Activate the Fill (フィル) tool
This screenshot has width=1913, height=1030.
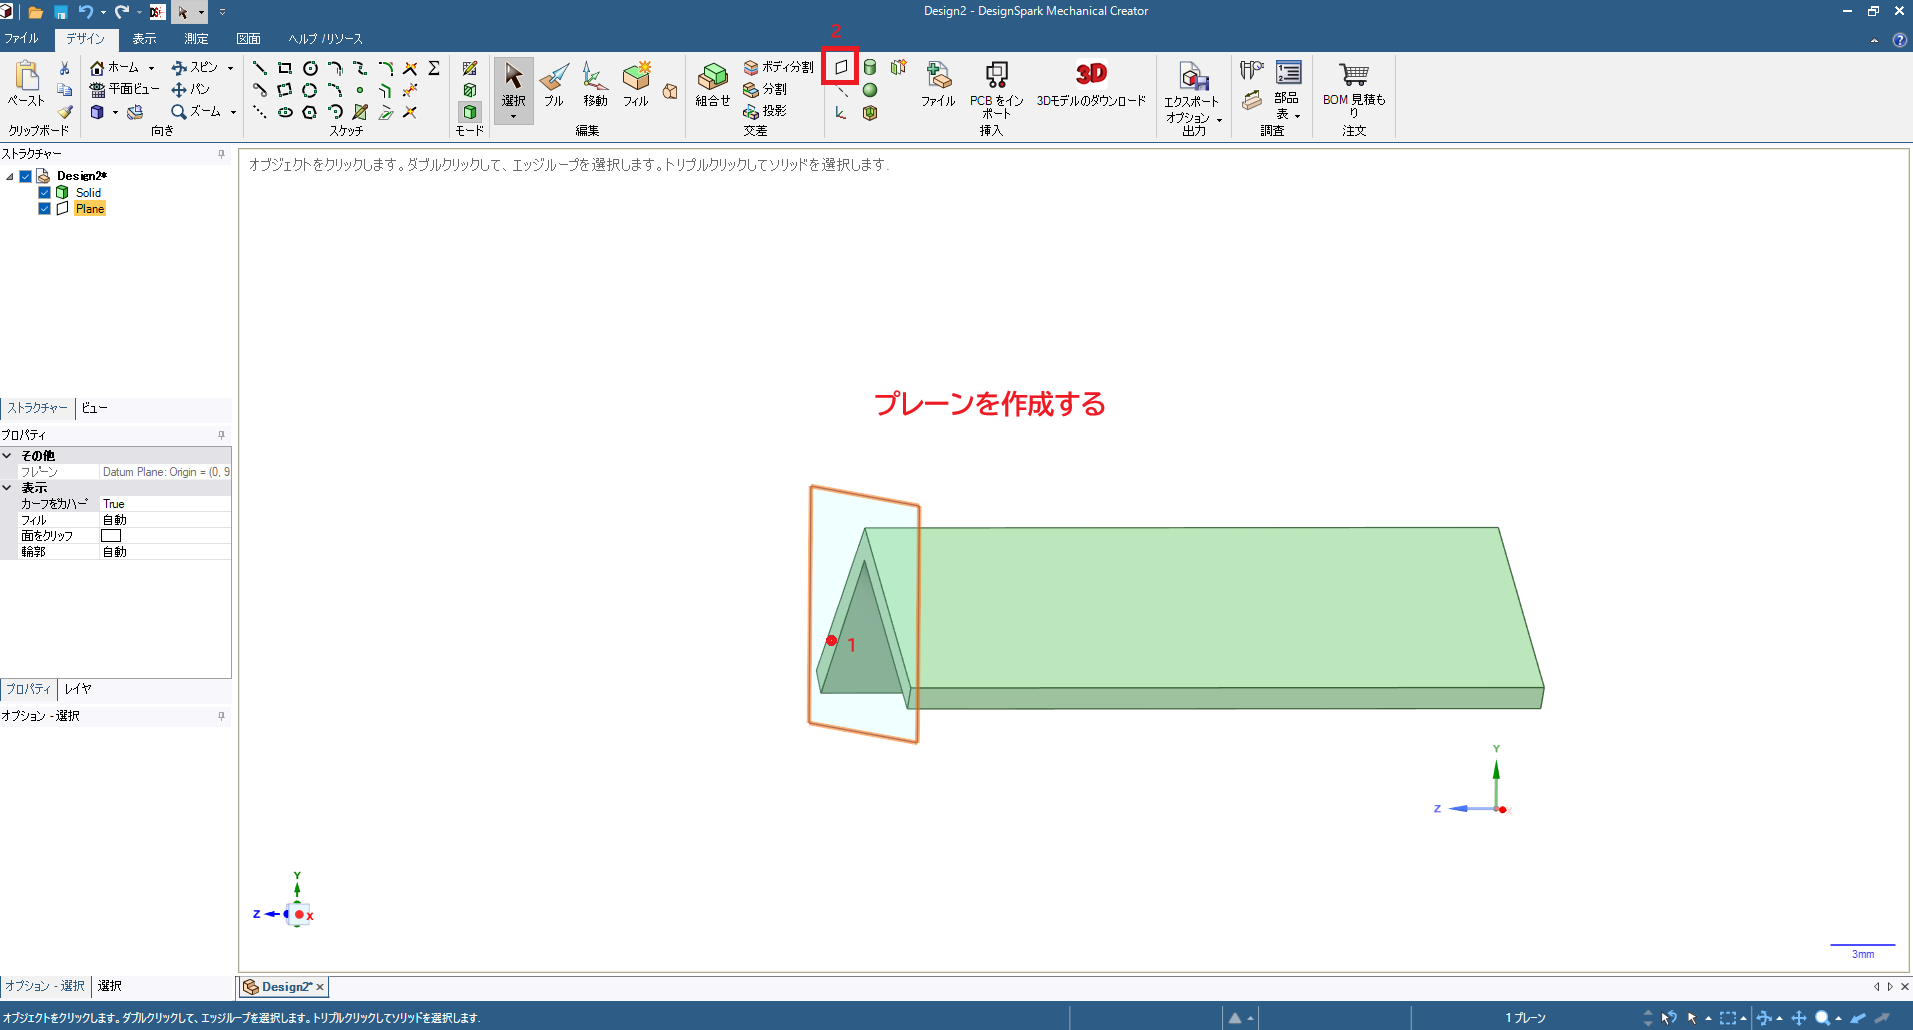point(636,84)
